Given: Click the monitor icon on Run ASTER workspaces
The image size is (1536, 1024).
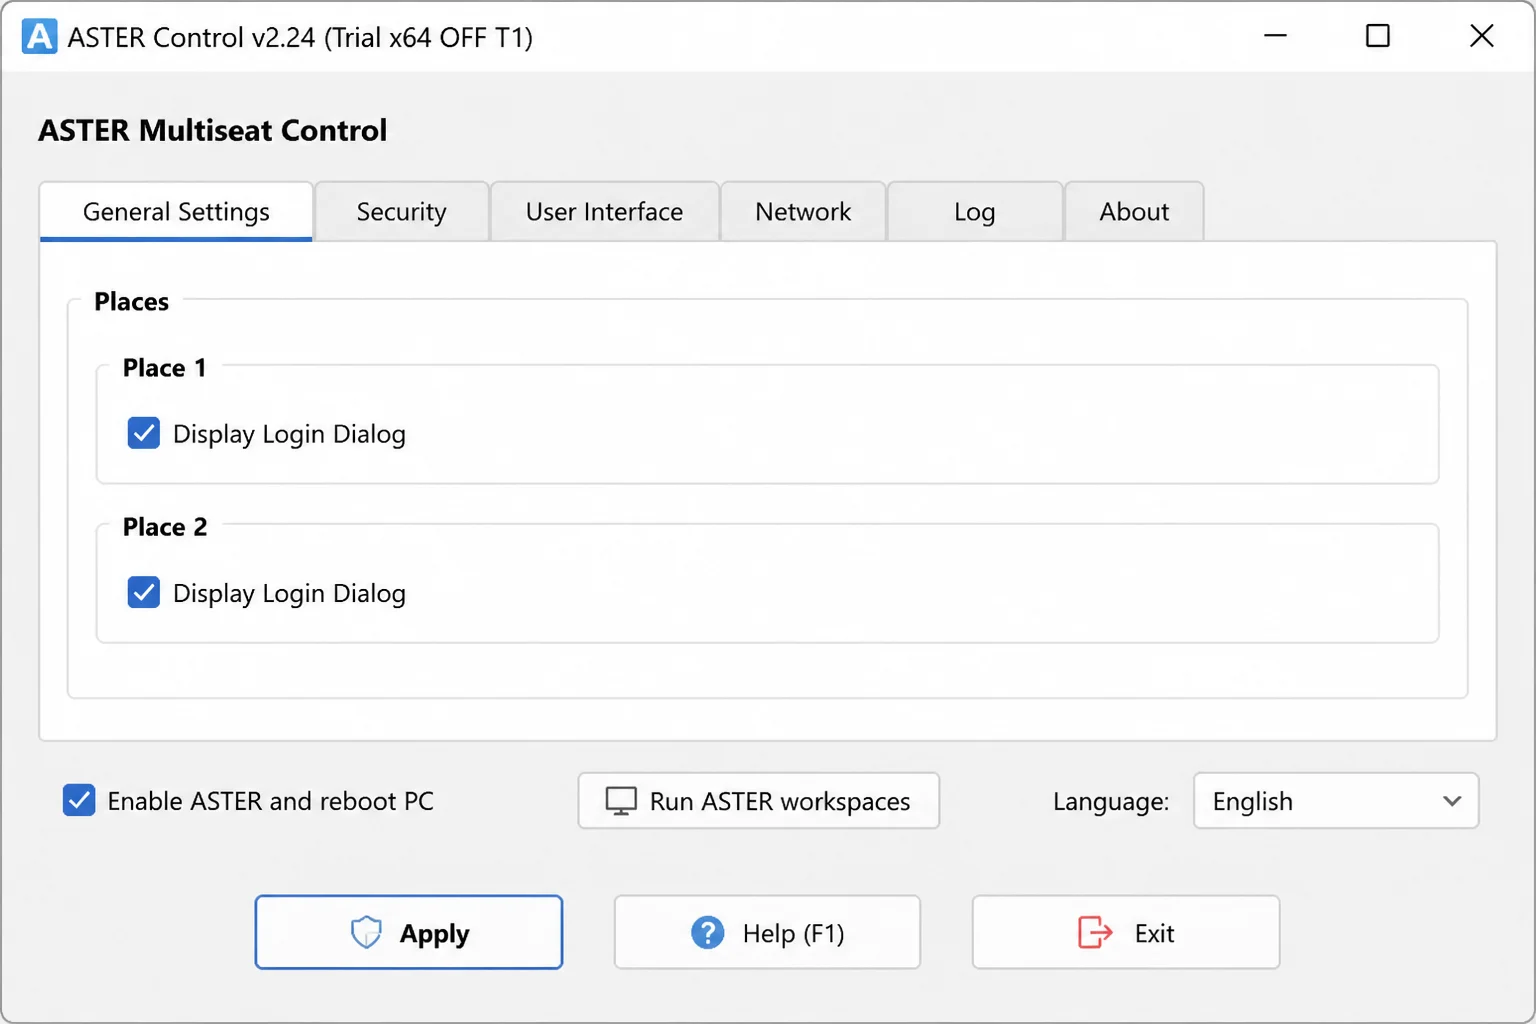Looking at the screenshot, I should [x=621, y=801].
